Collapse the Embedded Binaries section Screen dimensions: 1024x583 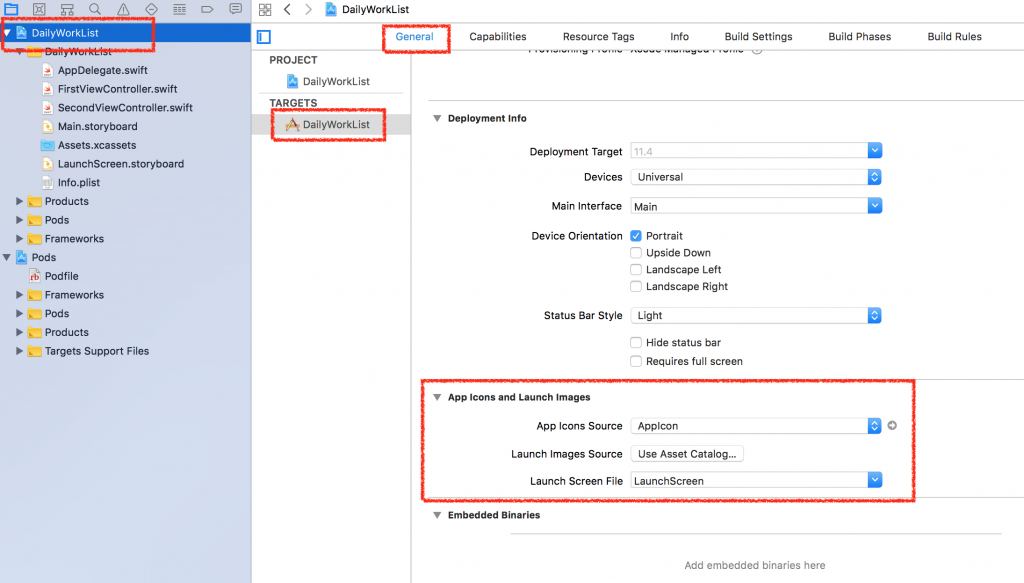pyautogui.click(x=437, y=515)
